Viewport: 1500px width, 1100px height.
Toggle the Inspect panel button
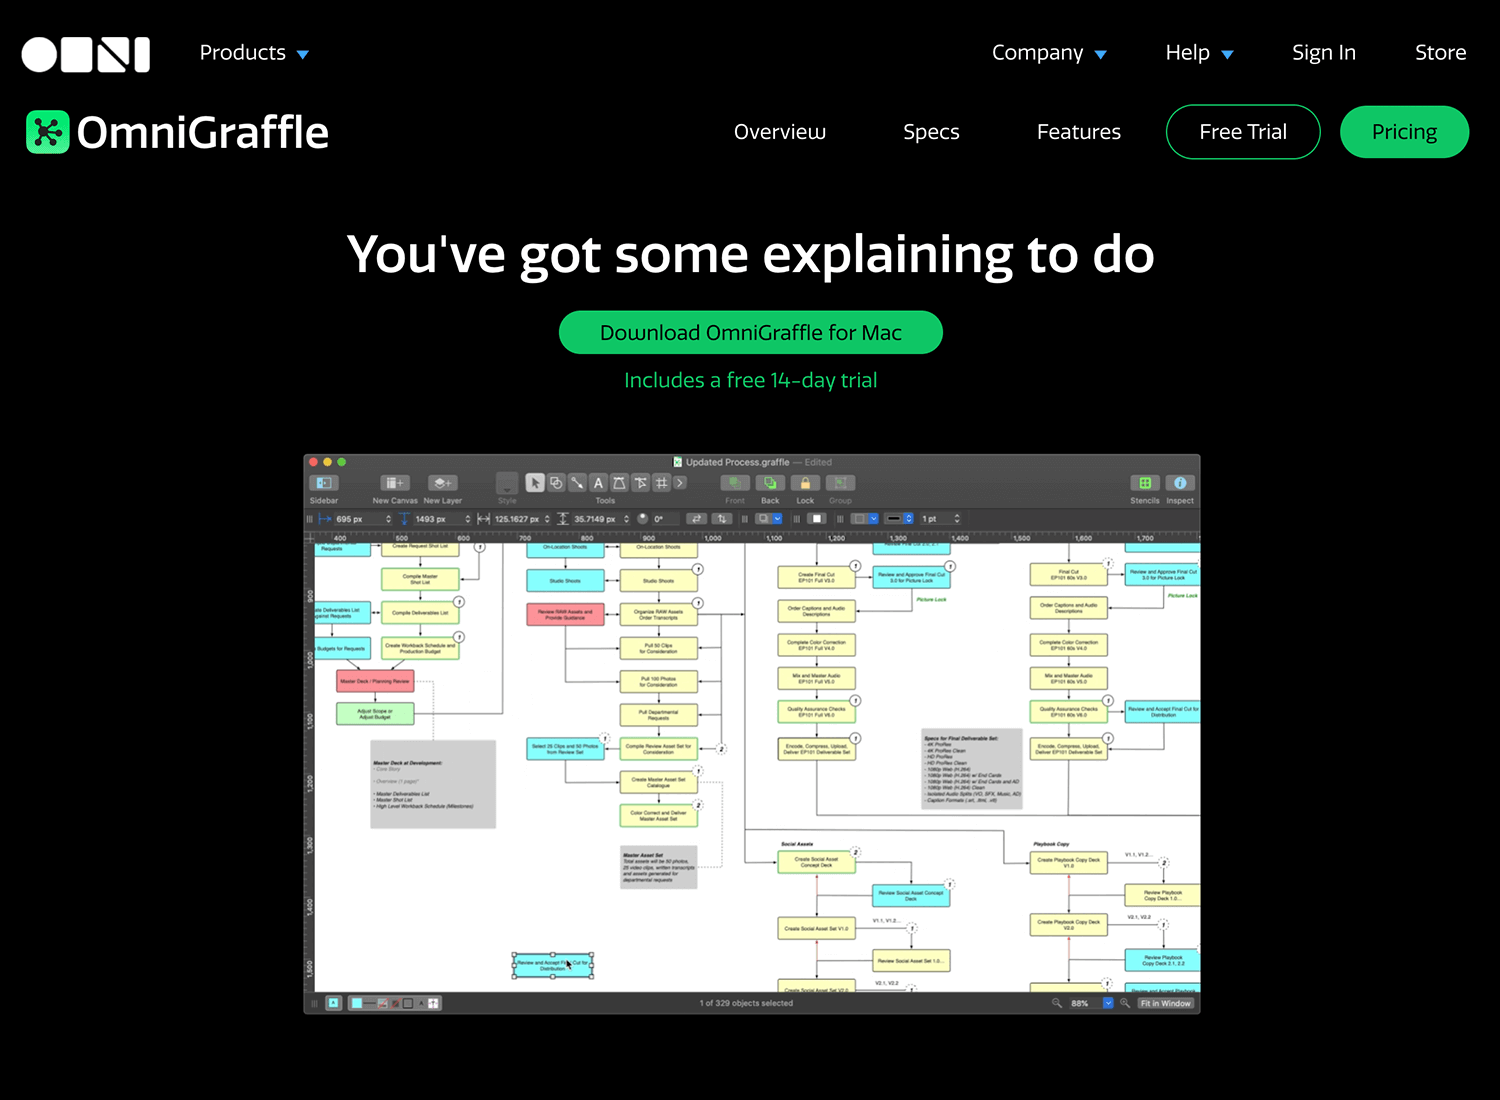pos(1180,483)
